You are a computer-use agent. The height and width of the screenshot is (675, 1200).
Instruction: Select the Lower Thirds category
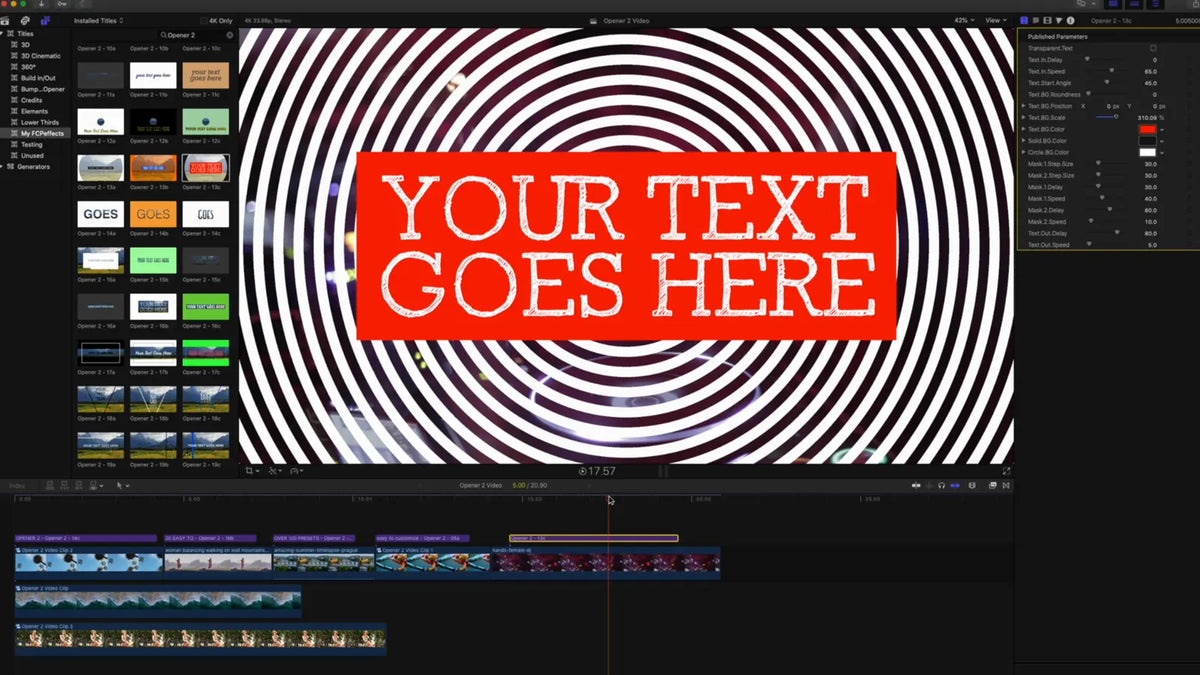pos(40,123)
